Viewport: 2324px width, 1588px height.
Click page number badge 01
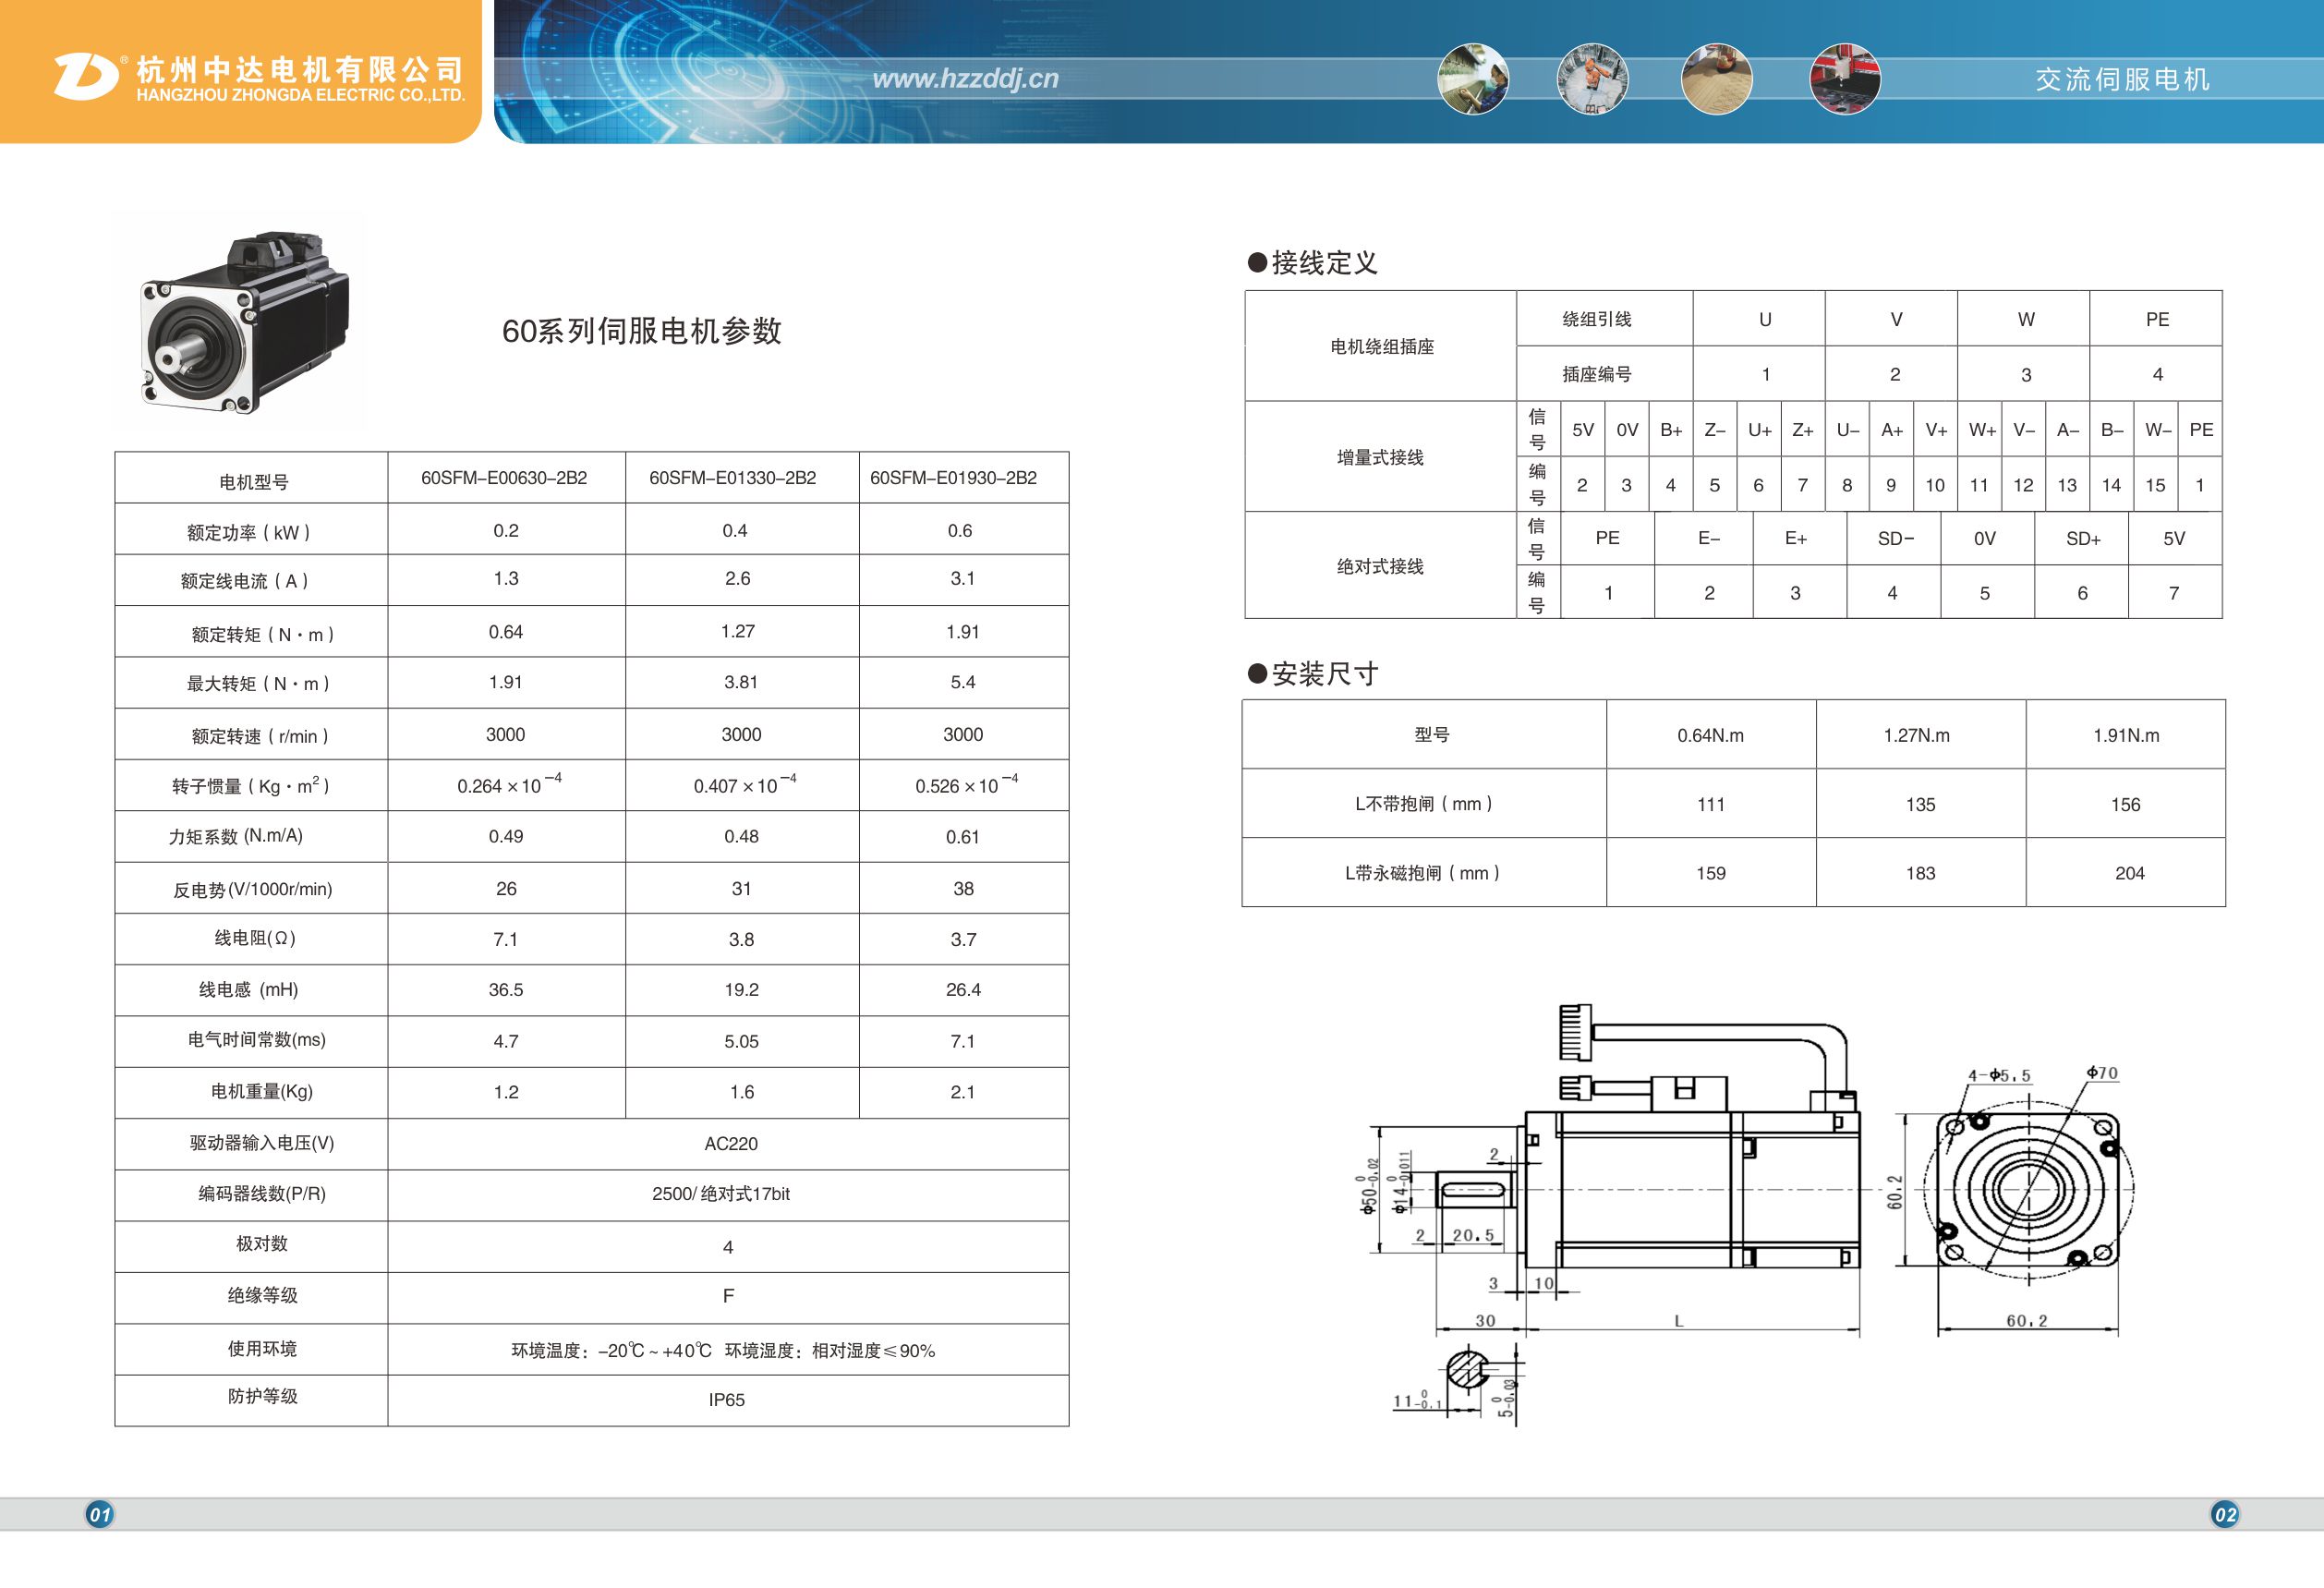tap(99, 1514)
